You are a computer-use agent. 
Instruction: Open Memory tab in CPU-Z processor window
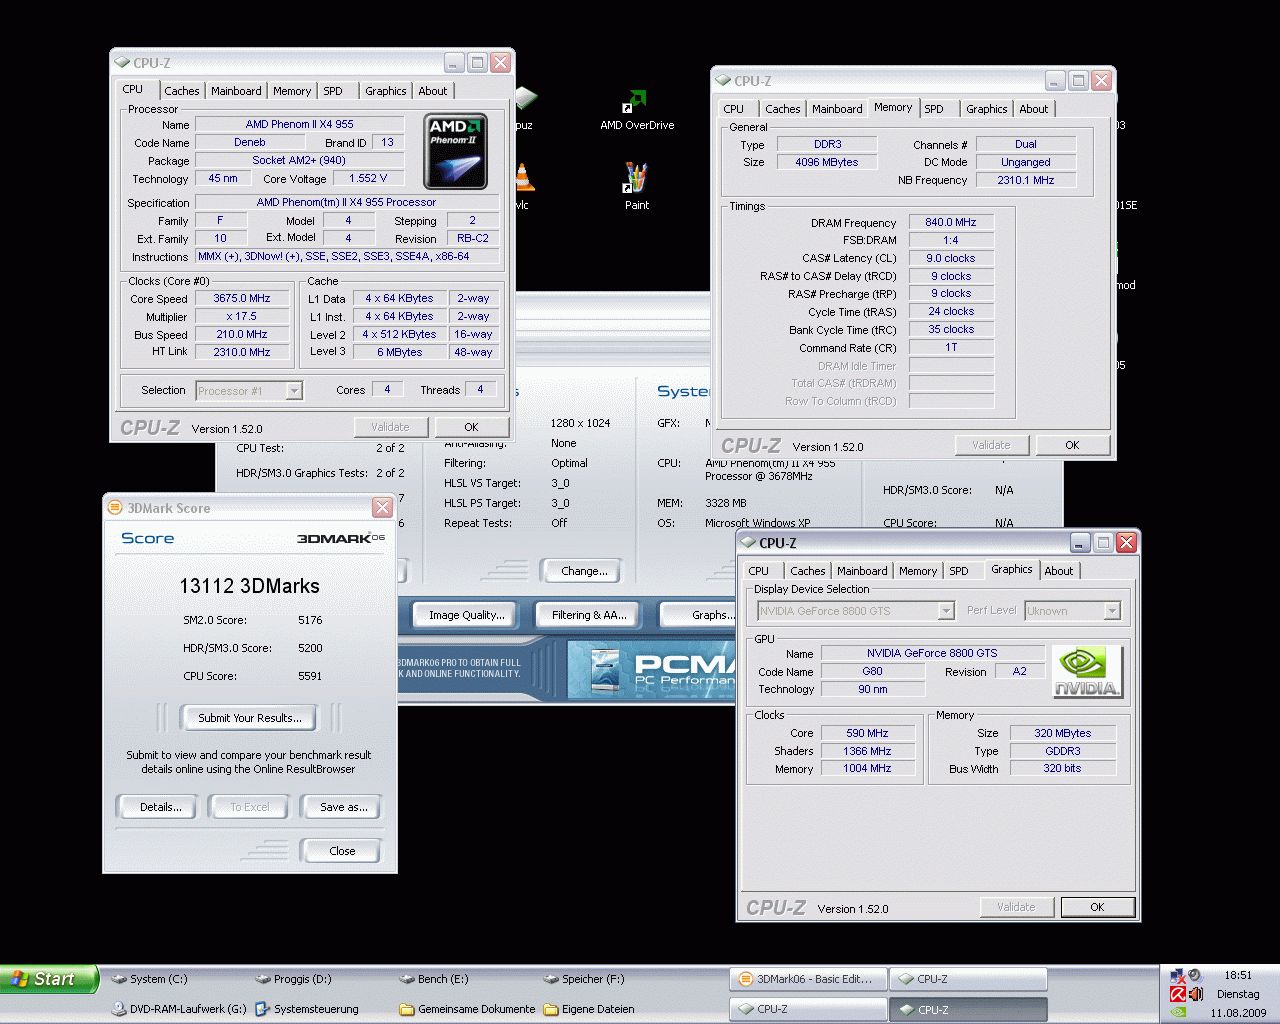click(292, 91)
